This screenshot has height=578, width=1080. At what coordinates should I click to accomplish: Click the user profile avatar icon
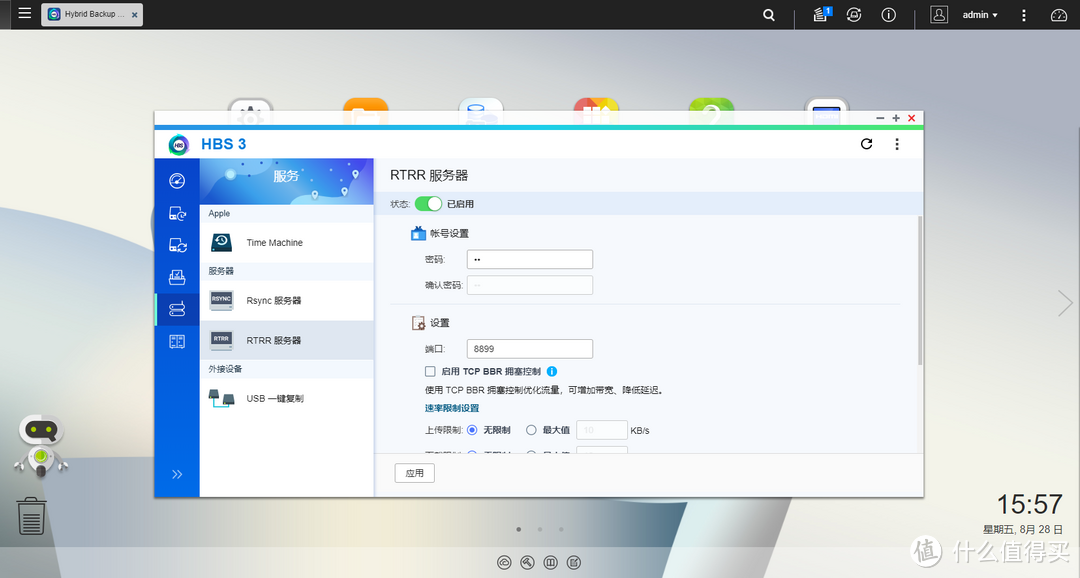click(939, 14)
